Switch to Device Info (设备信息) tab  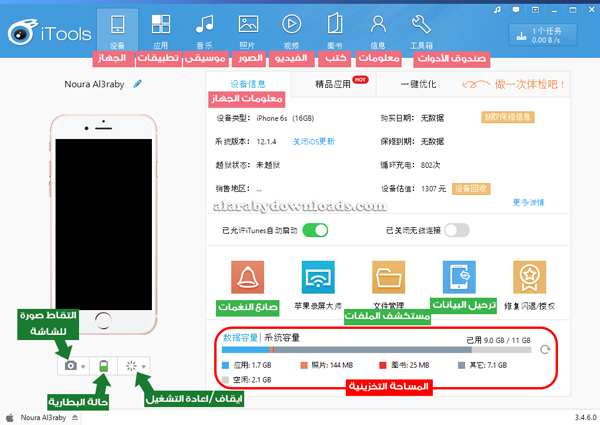pos(248,84)
